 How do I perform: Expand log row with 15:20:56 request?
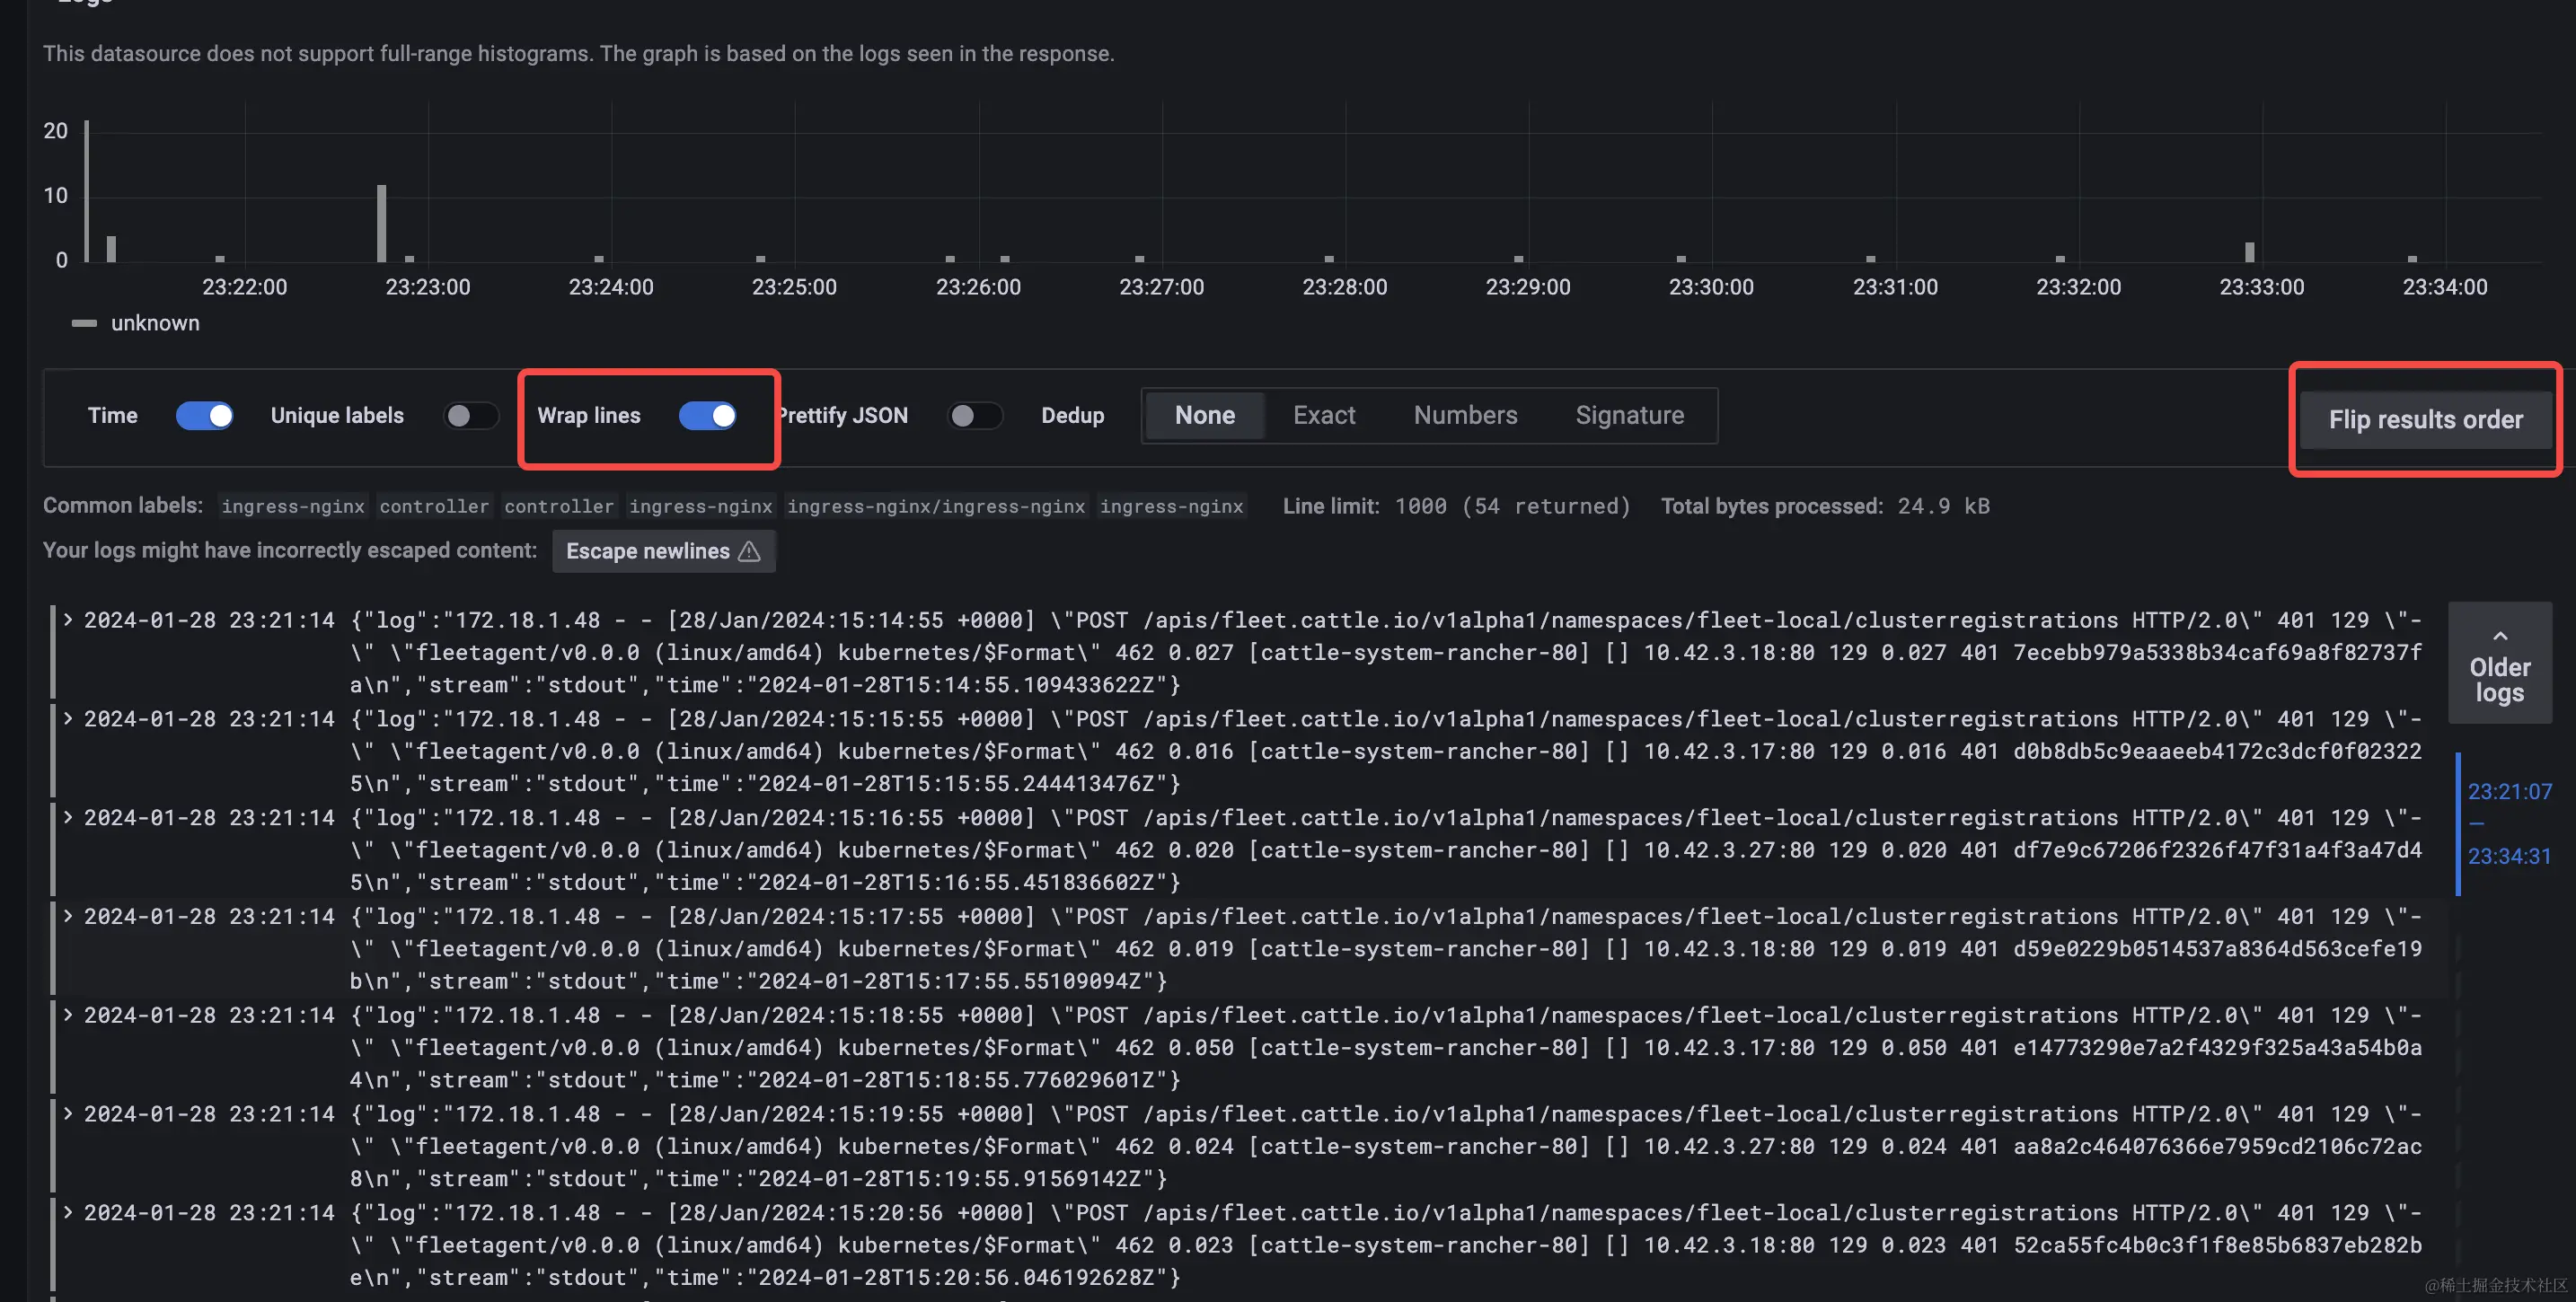[68, 1212]
